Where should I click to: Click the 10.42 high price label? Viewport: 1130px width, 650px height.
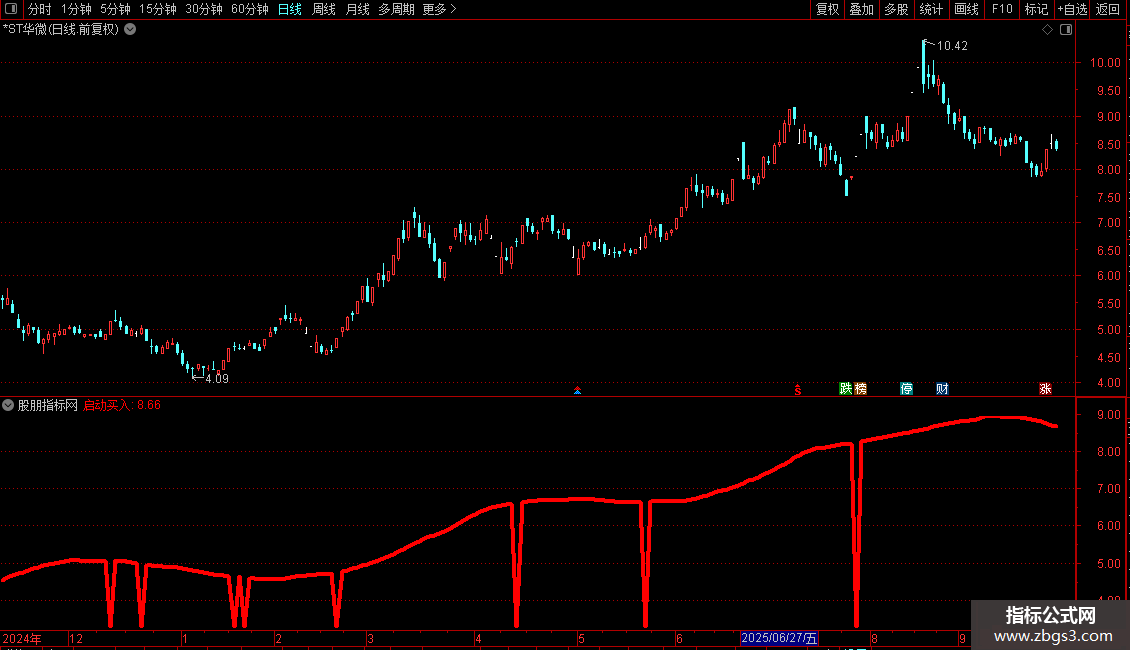pos(952,46)
